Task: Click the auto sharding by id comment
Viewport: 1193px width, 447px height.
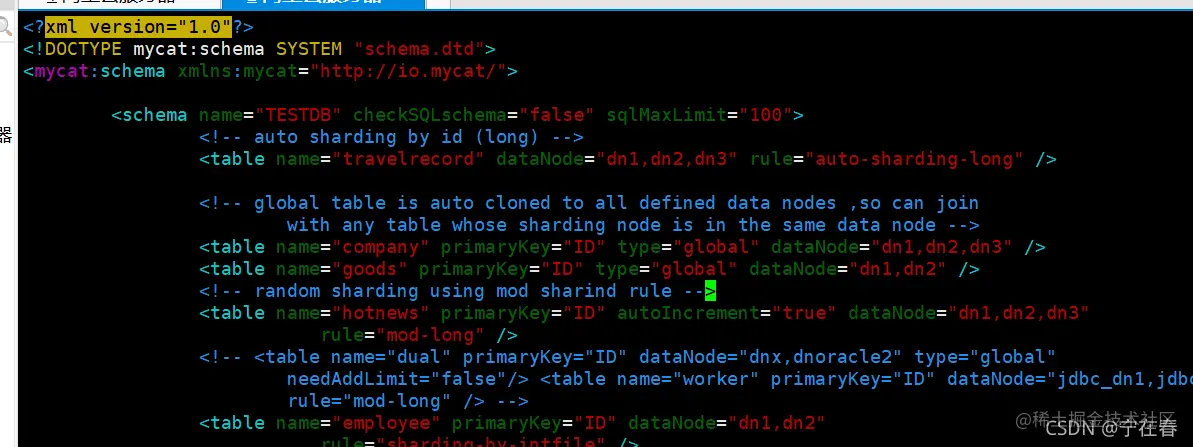Action: click(x=392, y=138)
